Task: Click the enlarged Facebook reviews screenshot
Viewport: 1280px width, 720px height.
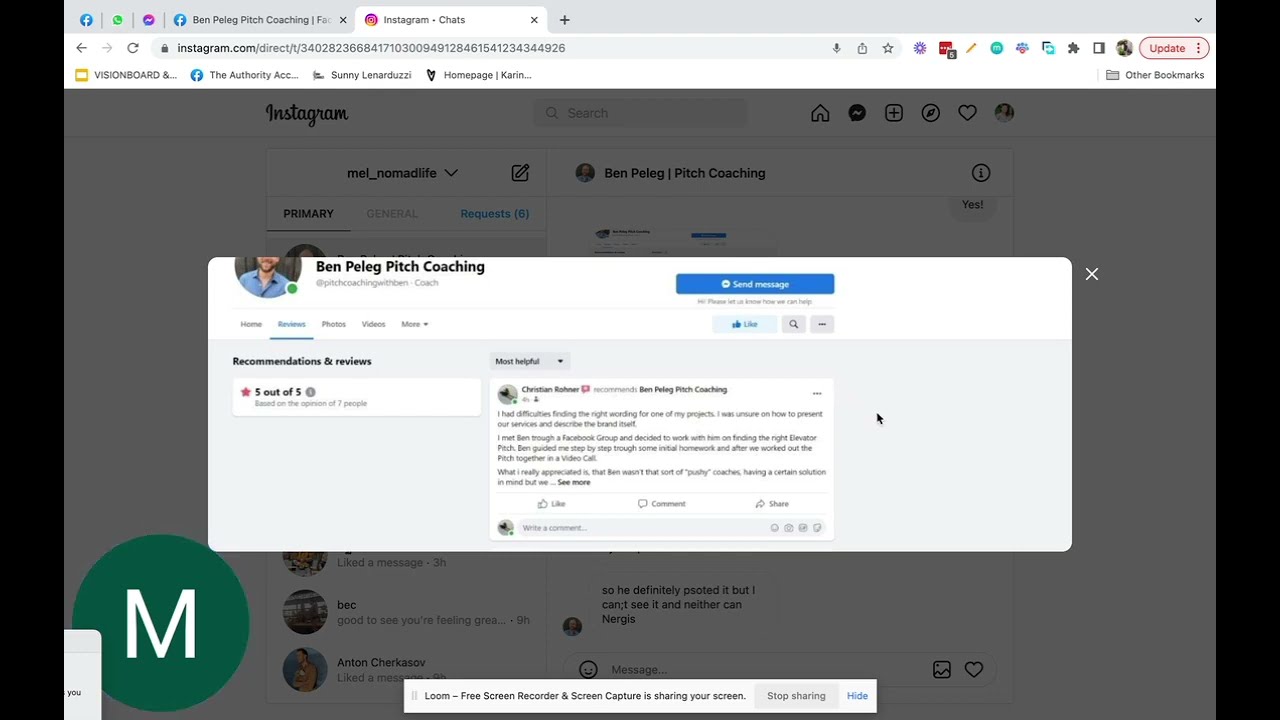Action: point(640,404)
